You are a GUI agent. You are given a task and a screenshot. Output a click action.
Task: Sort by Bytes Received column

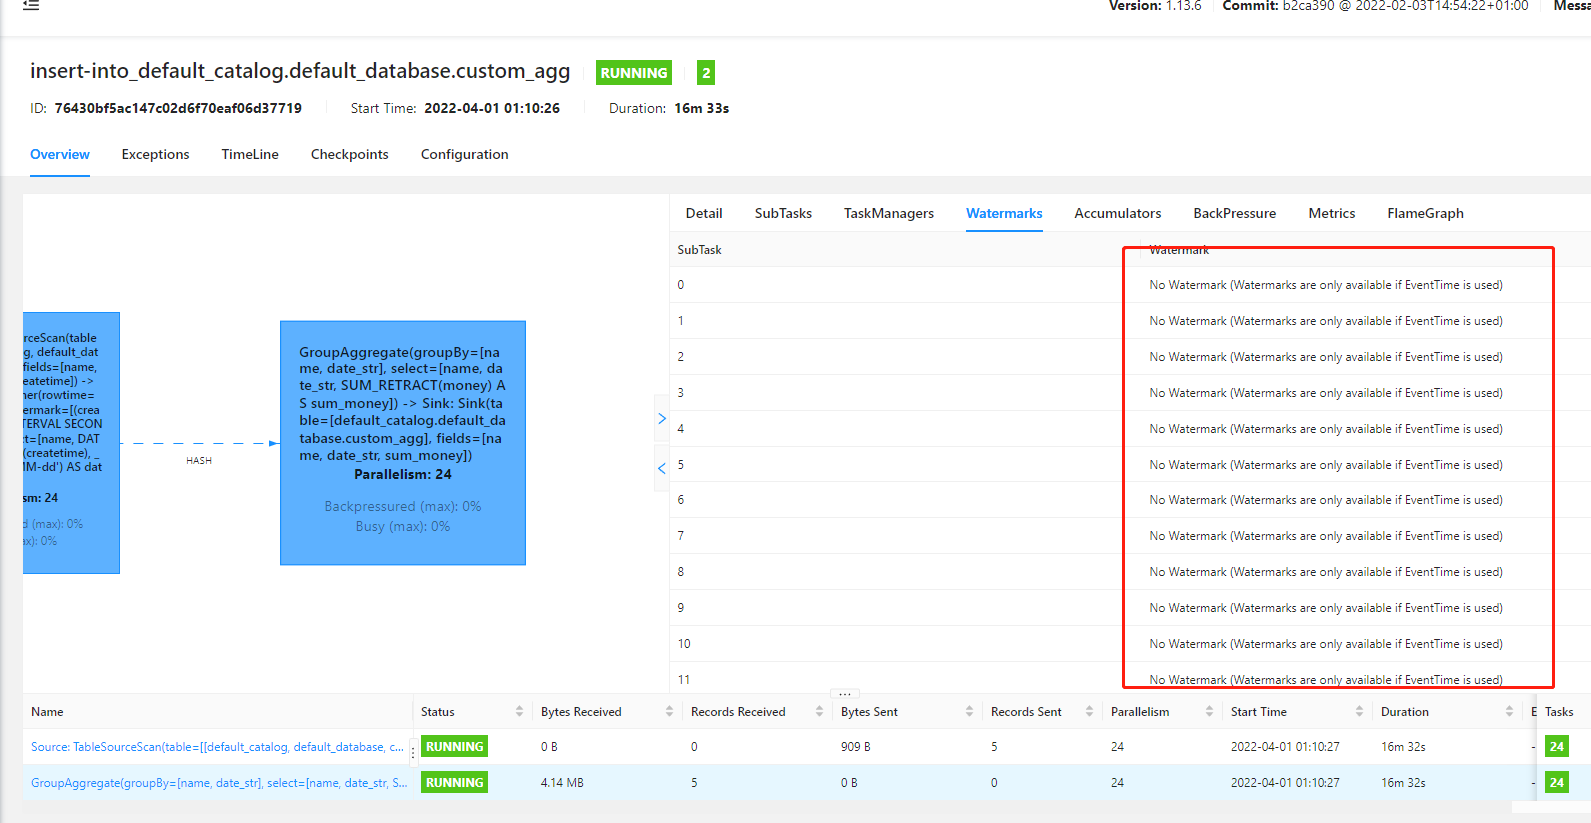click(x=669, y=711)
